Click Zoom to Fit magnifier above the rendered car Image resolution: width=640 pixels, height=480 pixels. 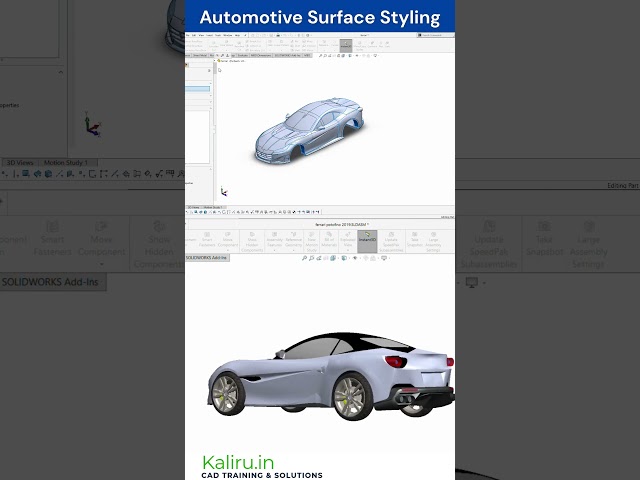[304, 258]
